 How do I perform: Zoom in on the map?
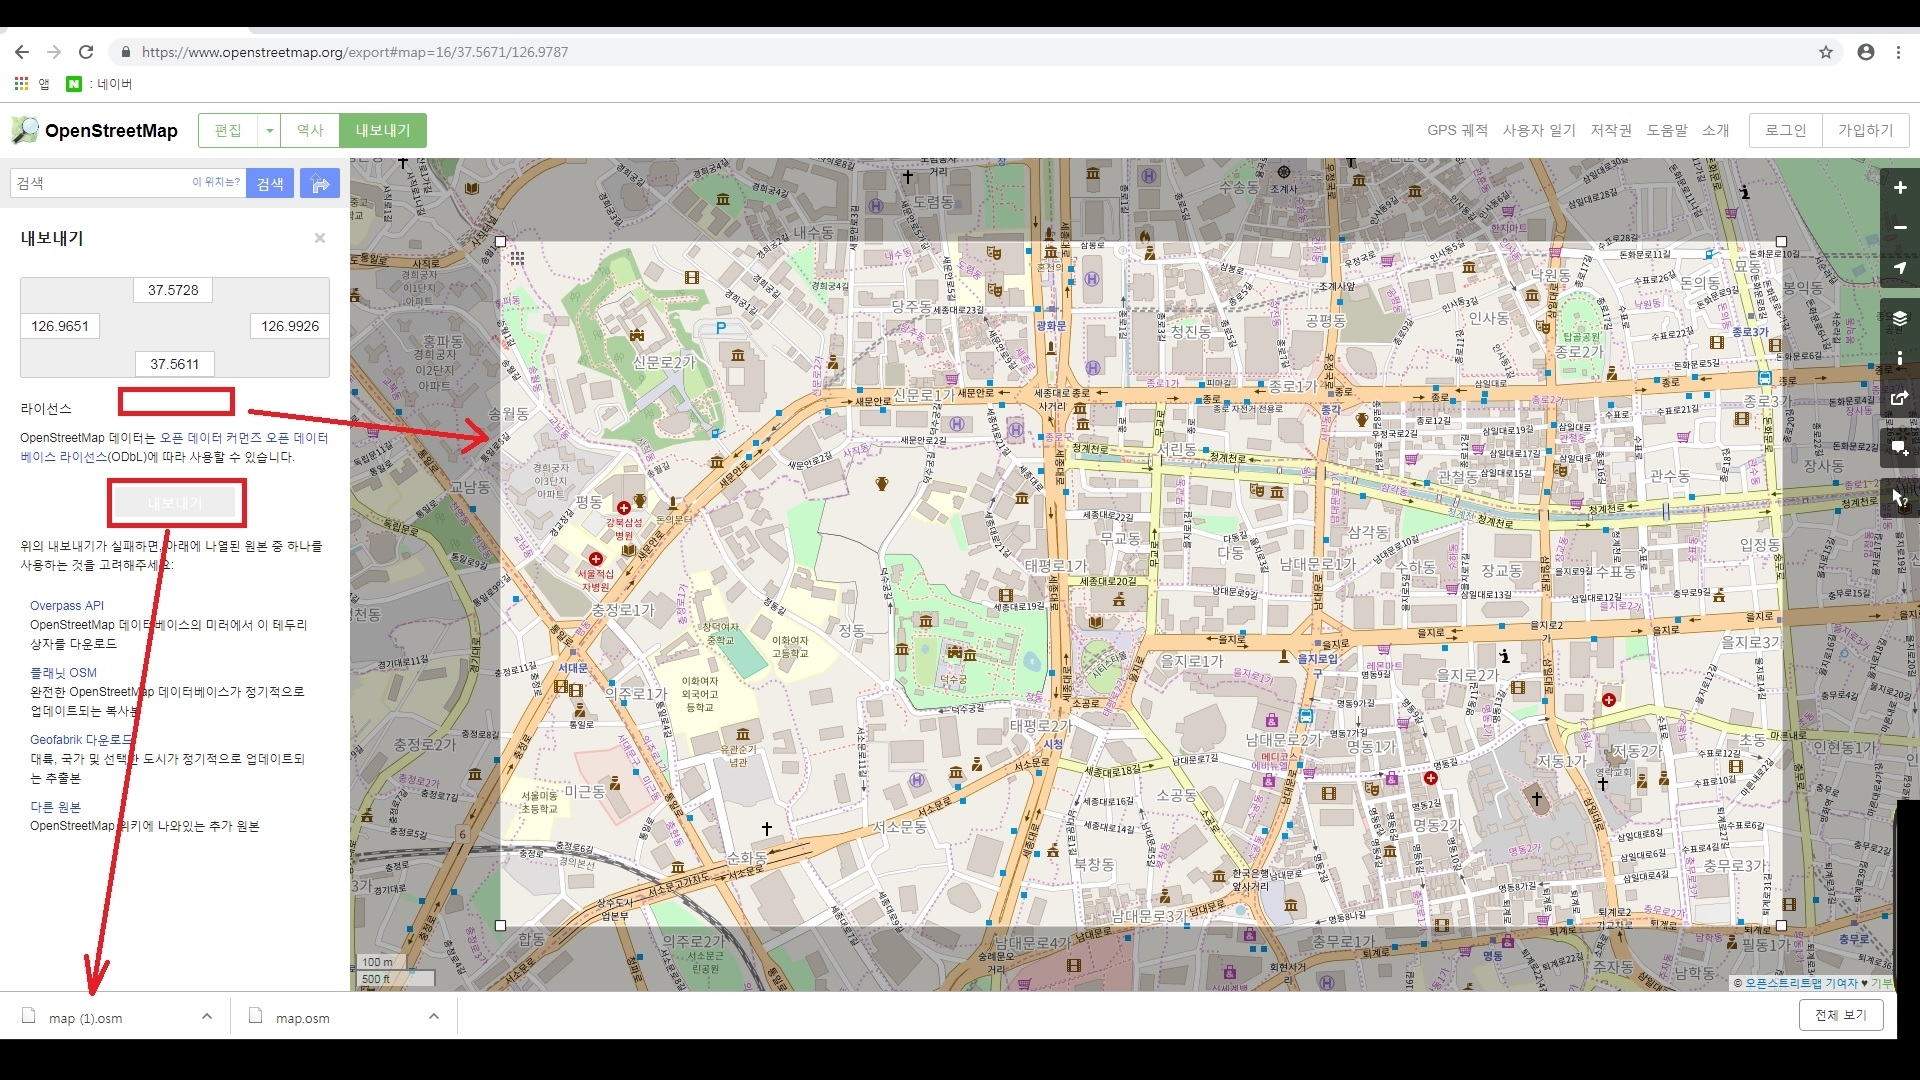pyautogui.click(x=1900, y=188)
